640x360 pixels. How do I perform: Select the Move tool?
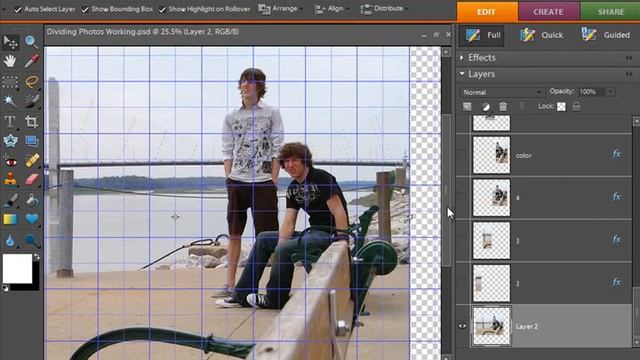tap(11, 42)
